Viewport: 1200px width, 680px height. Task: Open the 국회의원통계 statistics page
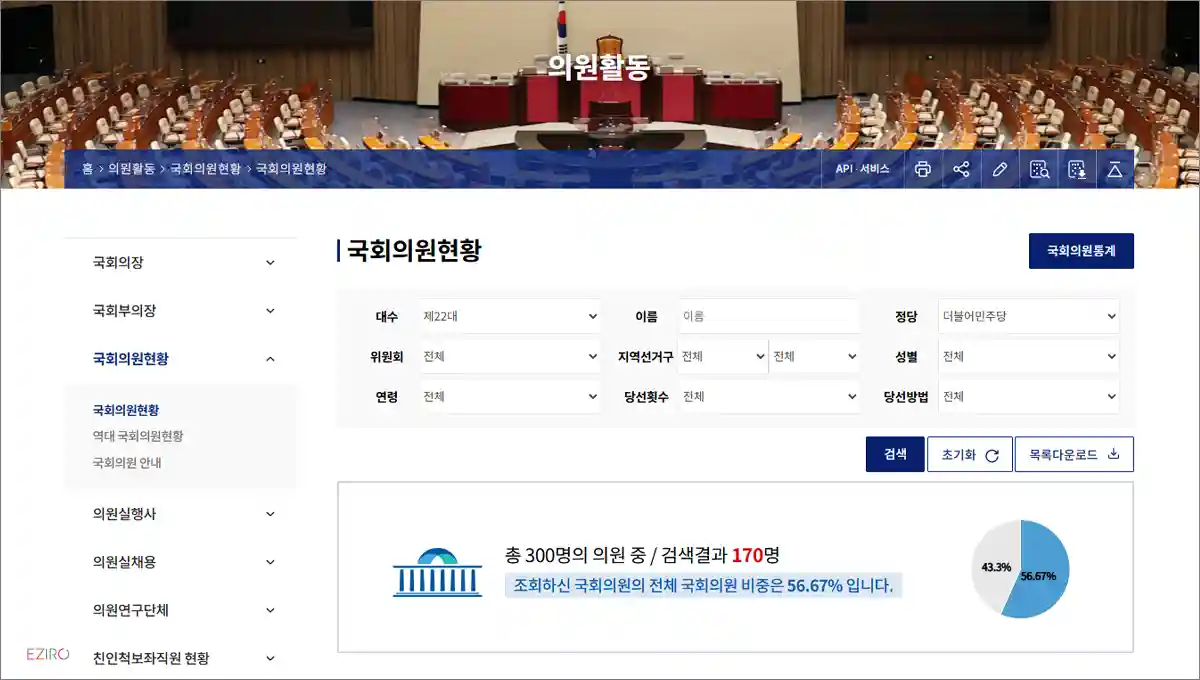(x=1081, y=251)
